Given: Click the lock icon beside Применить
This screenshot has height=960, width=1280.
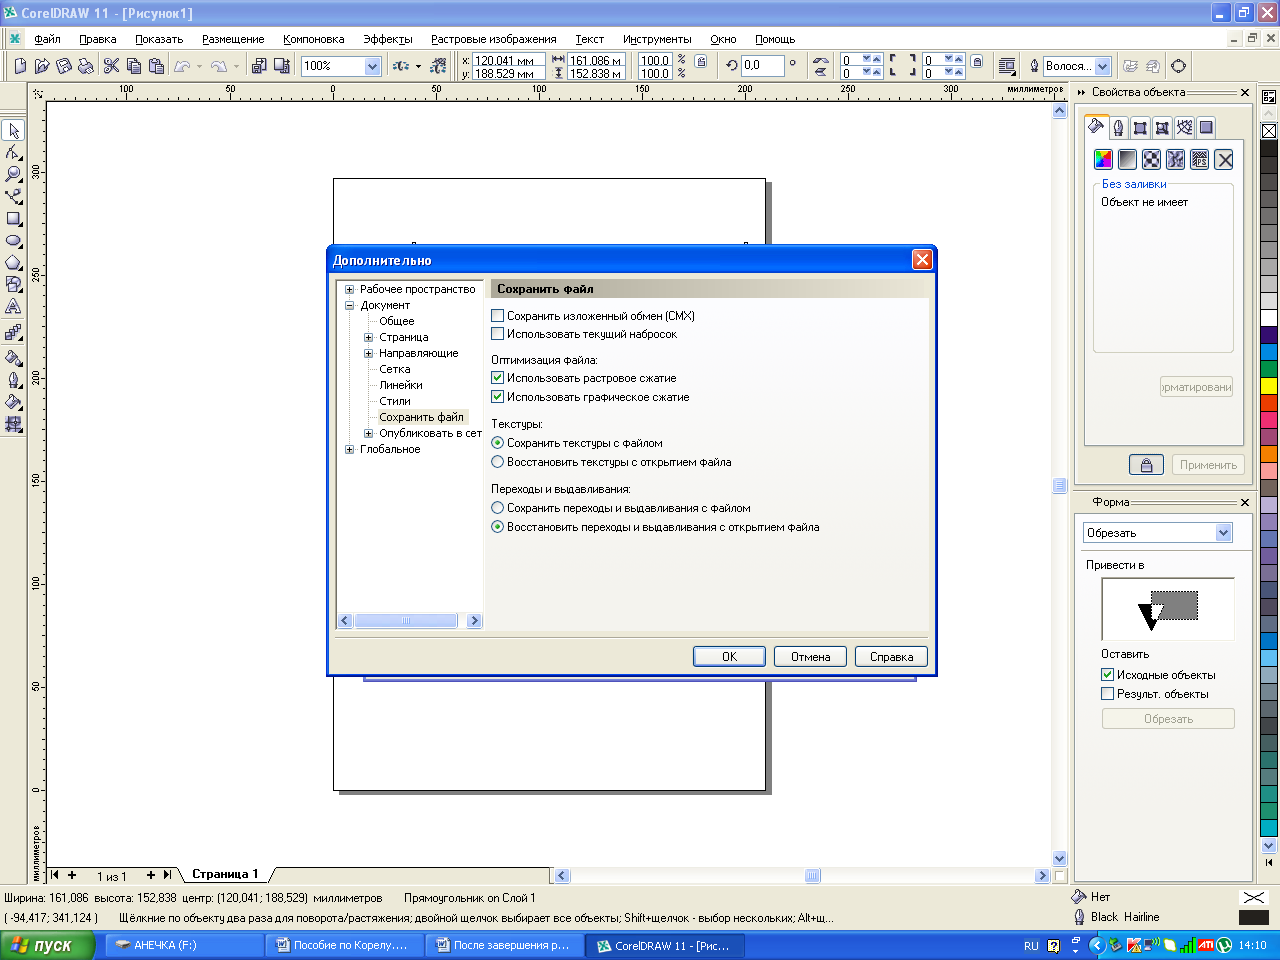Looking at the screenshot, I should [1147, 465].
